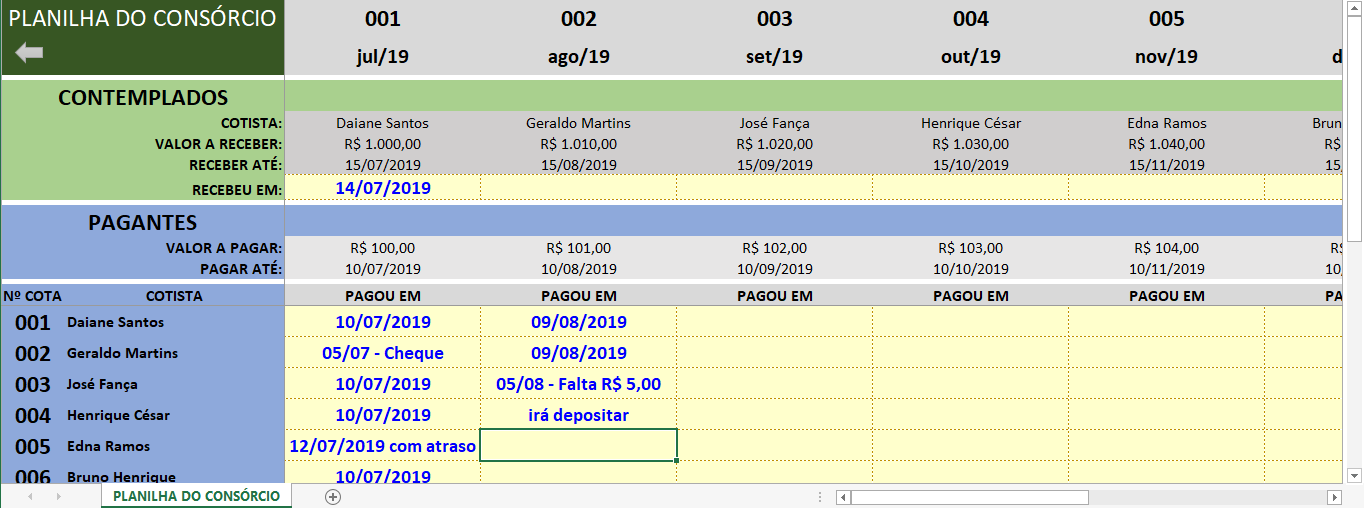Click horizontal scrollbar right arrow
This screenshot has height=508, width=1364.
point(1334,497)
